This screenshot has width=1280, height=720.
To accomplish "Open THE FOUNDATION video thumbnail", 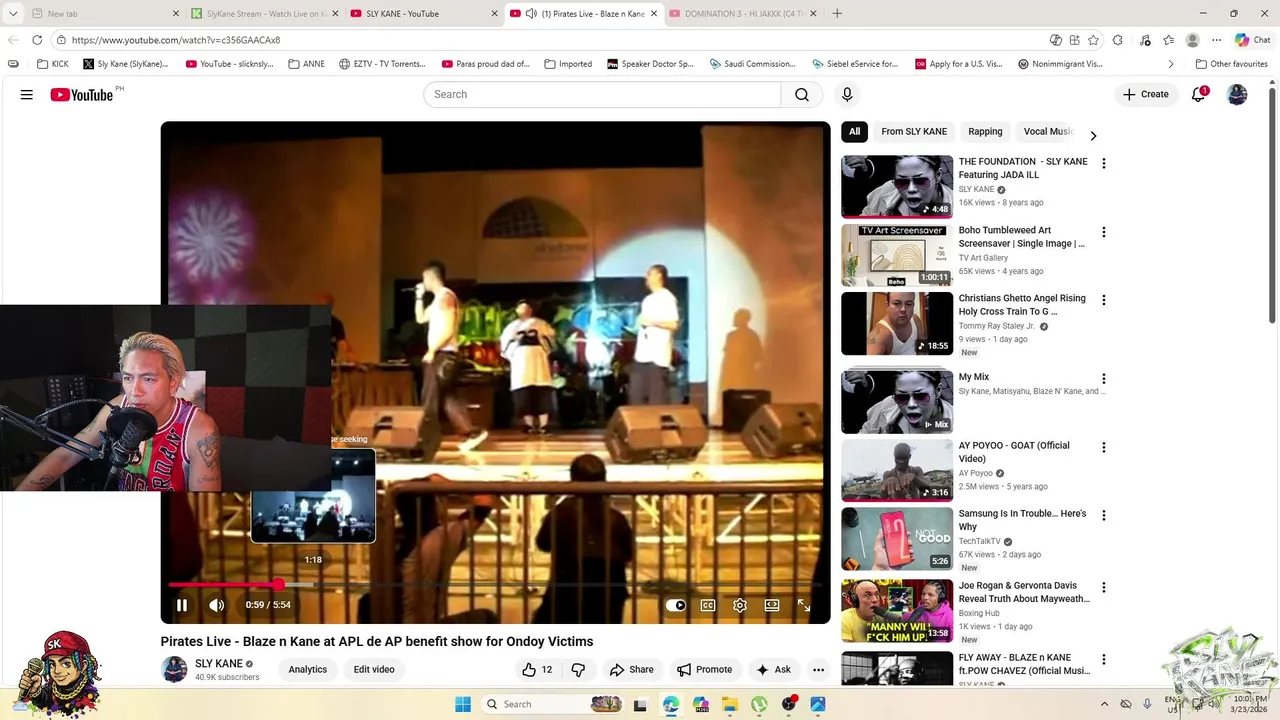I will [897, 186].
